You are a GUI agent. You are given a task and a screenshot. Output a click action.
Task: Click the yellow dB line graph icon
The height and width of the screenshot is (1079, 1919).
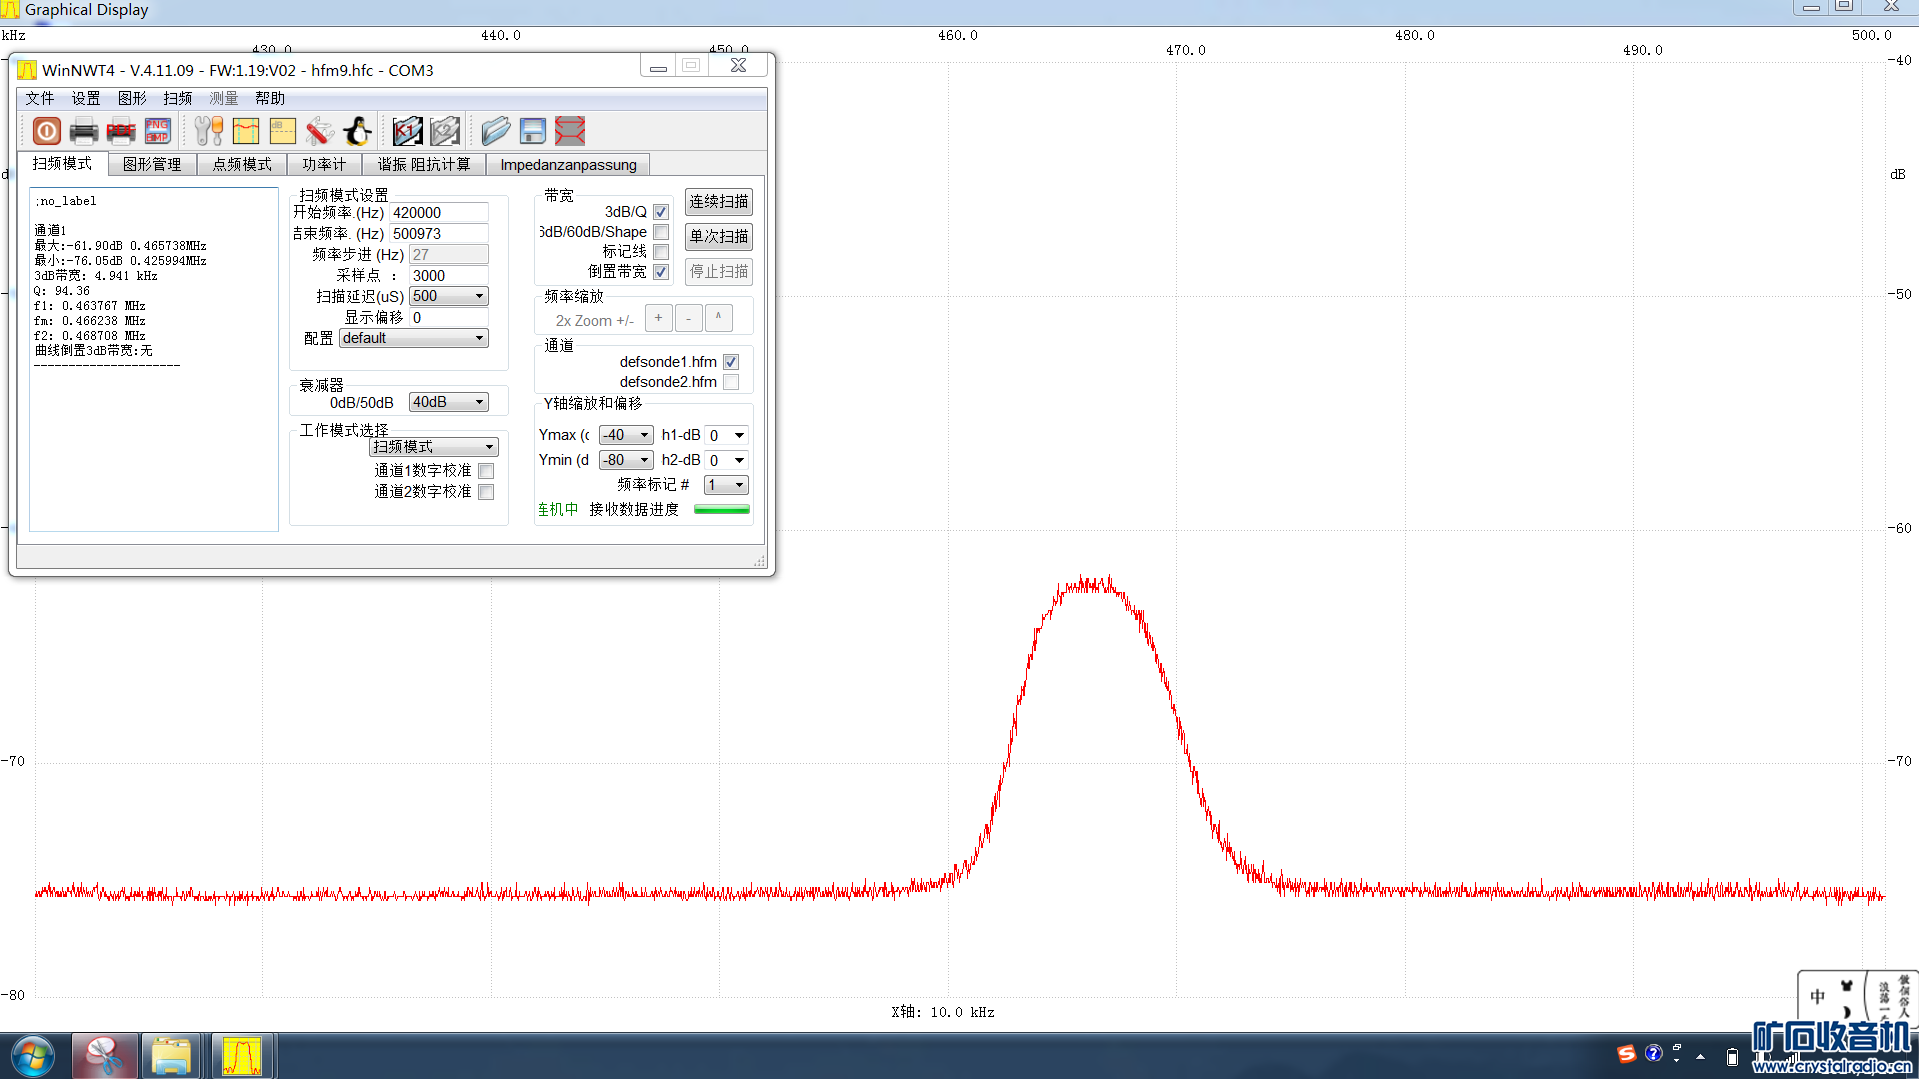pyautogui.click(x=283, y=131)
